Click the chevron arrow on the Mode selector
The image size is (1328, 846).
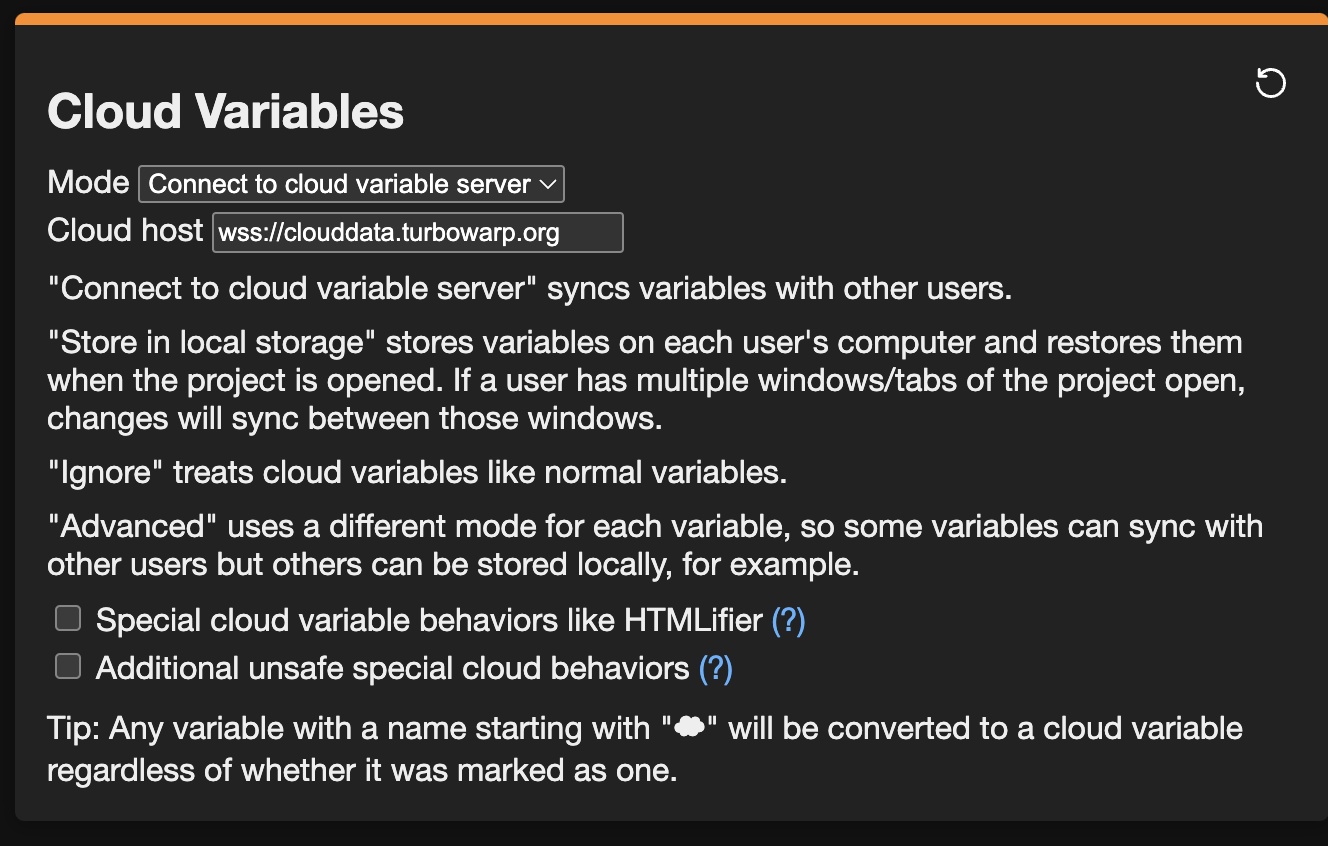[547, 185]
